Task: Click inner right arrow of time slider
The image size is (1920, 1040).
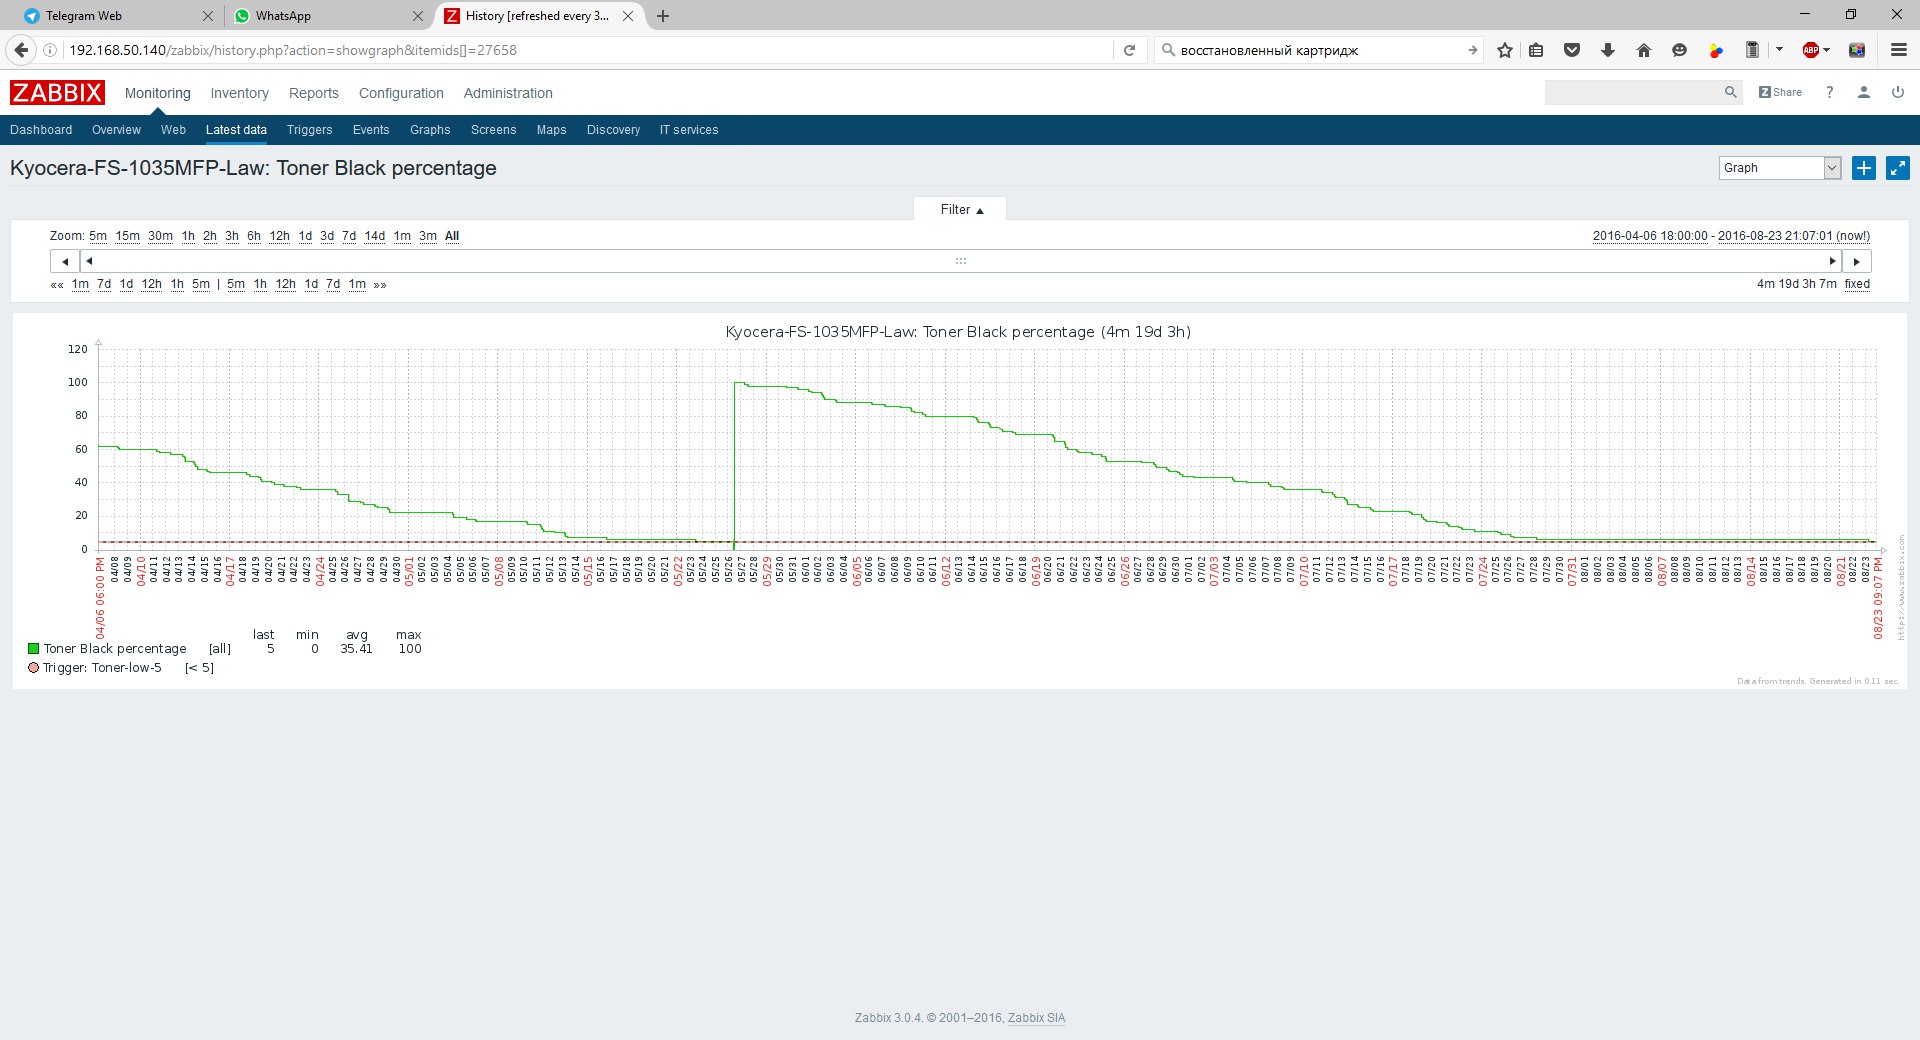Action: coord(1832,261)
